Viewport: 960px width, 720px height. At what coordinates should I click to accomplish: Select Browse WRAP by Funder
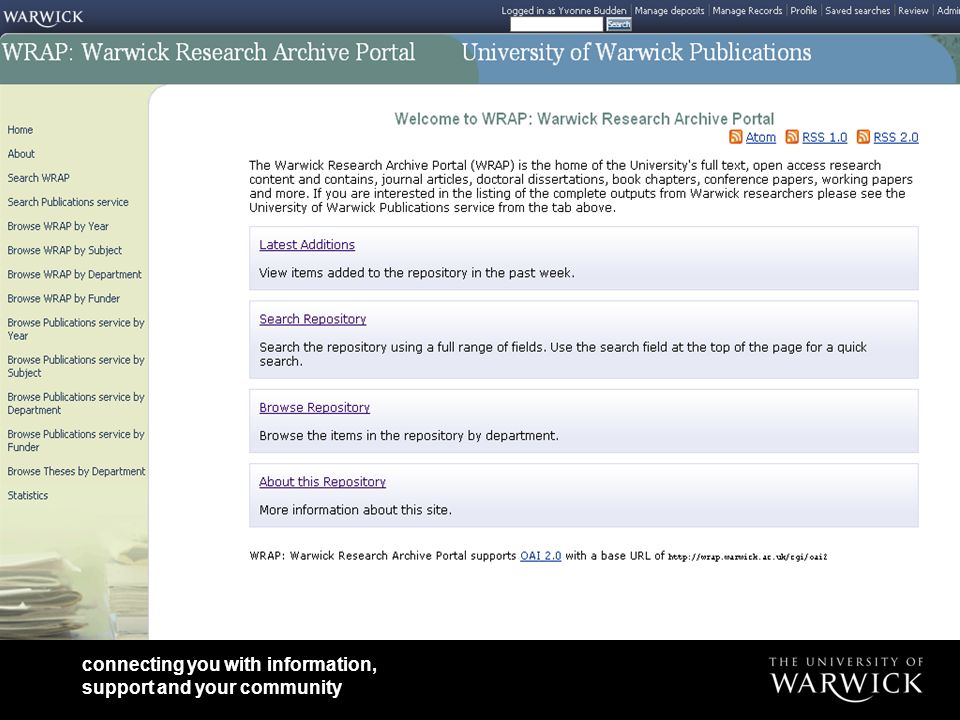point(64,298)
